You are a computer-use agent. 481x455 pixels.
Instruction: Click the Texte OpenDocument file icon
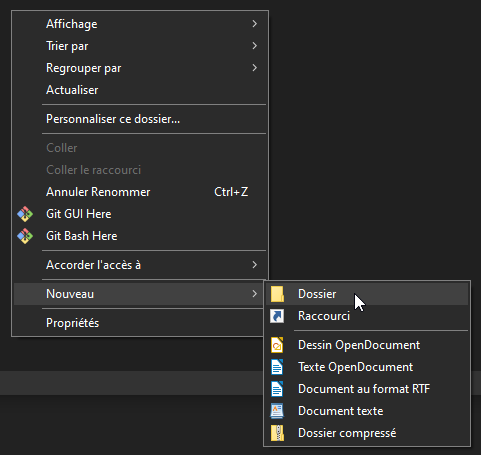[277, 367]
